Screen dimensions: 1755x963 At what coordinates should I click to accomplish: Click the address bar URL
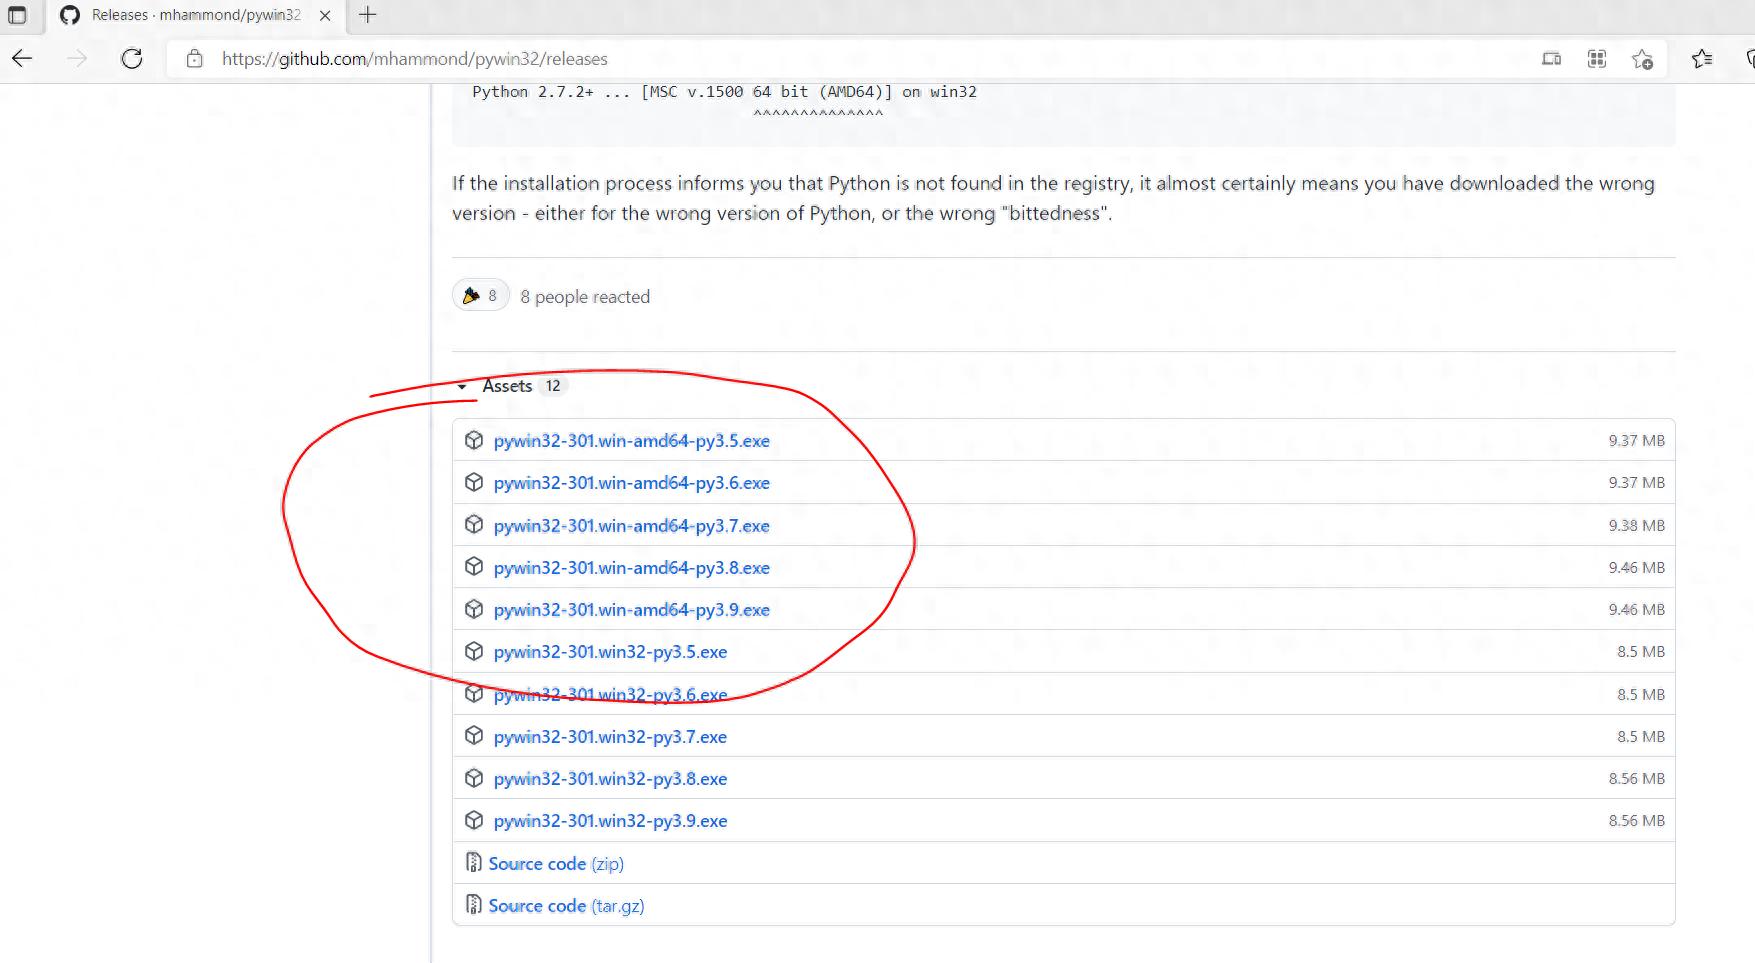pyautogui.click(x=415, y=59)
